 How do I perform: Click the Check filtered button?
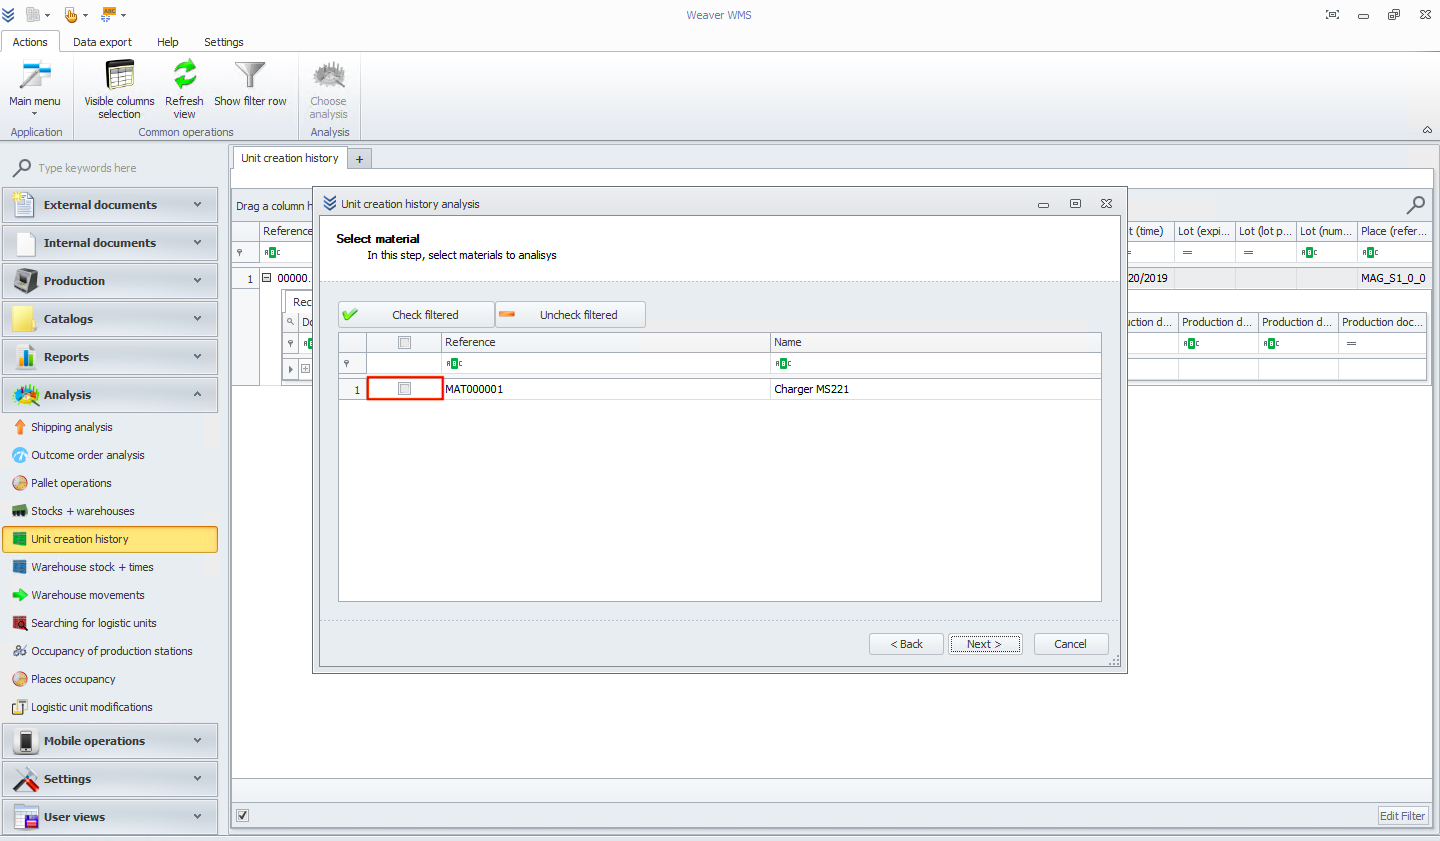[416, 314]
